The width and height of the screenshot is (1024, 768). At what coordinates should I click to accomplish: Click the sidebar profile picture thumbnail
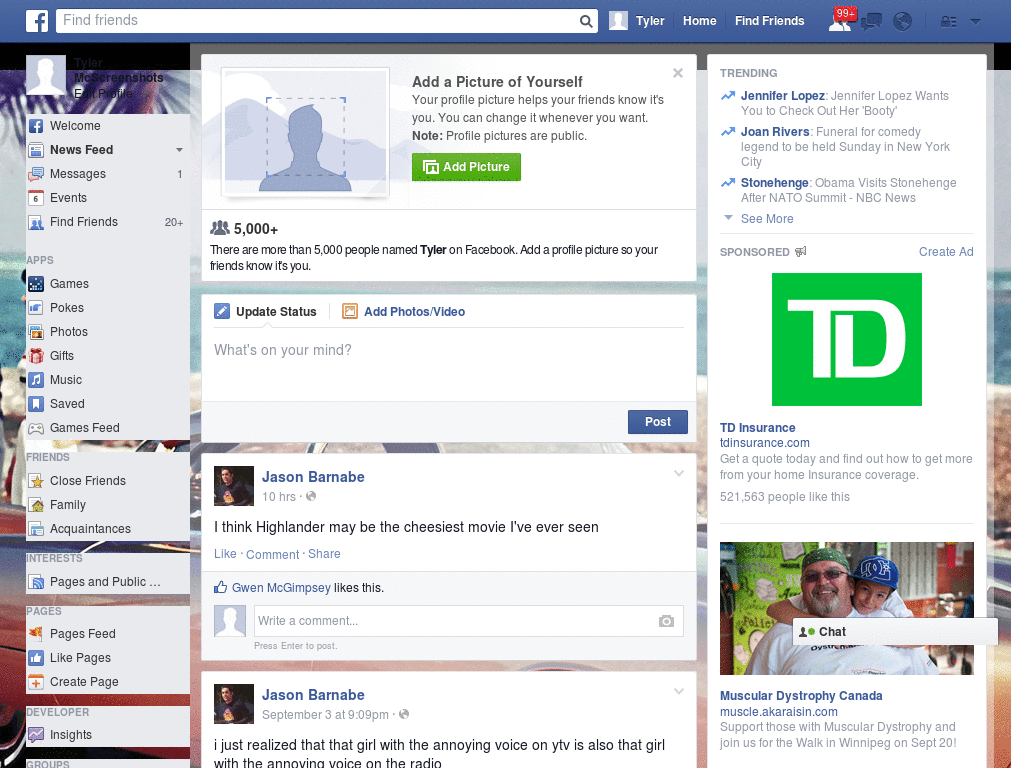(46, 74)
